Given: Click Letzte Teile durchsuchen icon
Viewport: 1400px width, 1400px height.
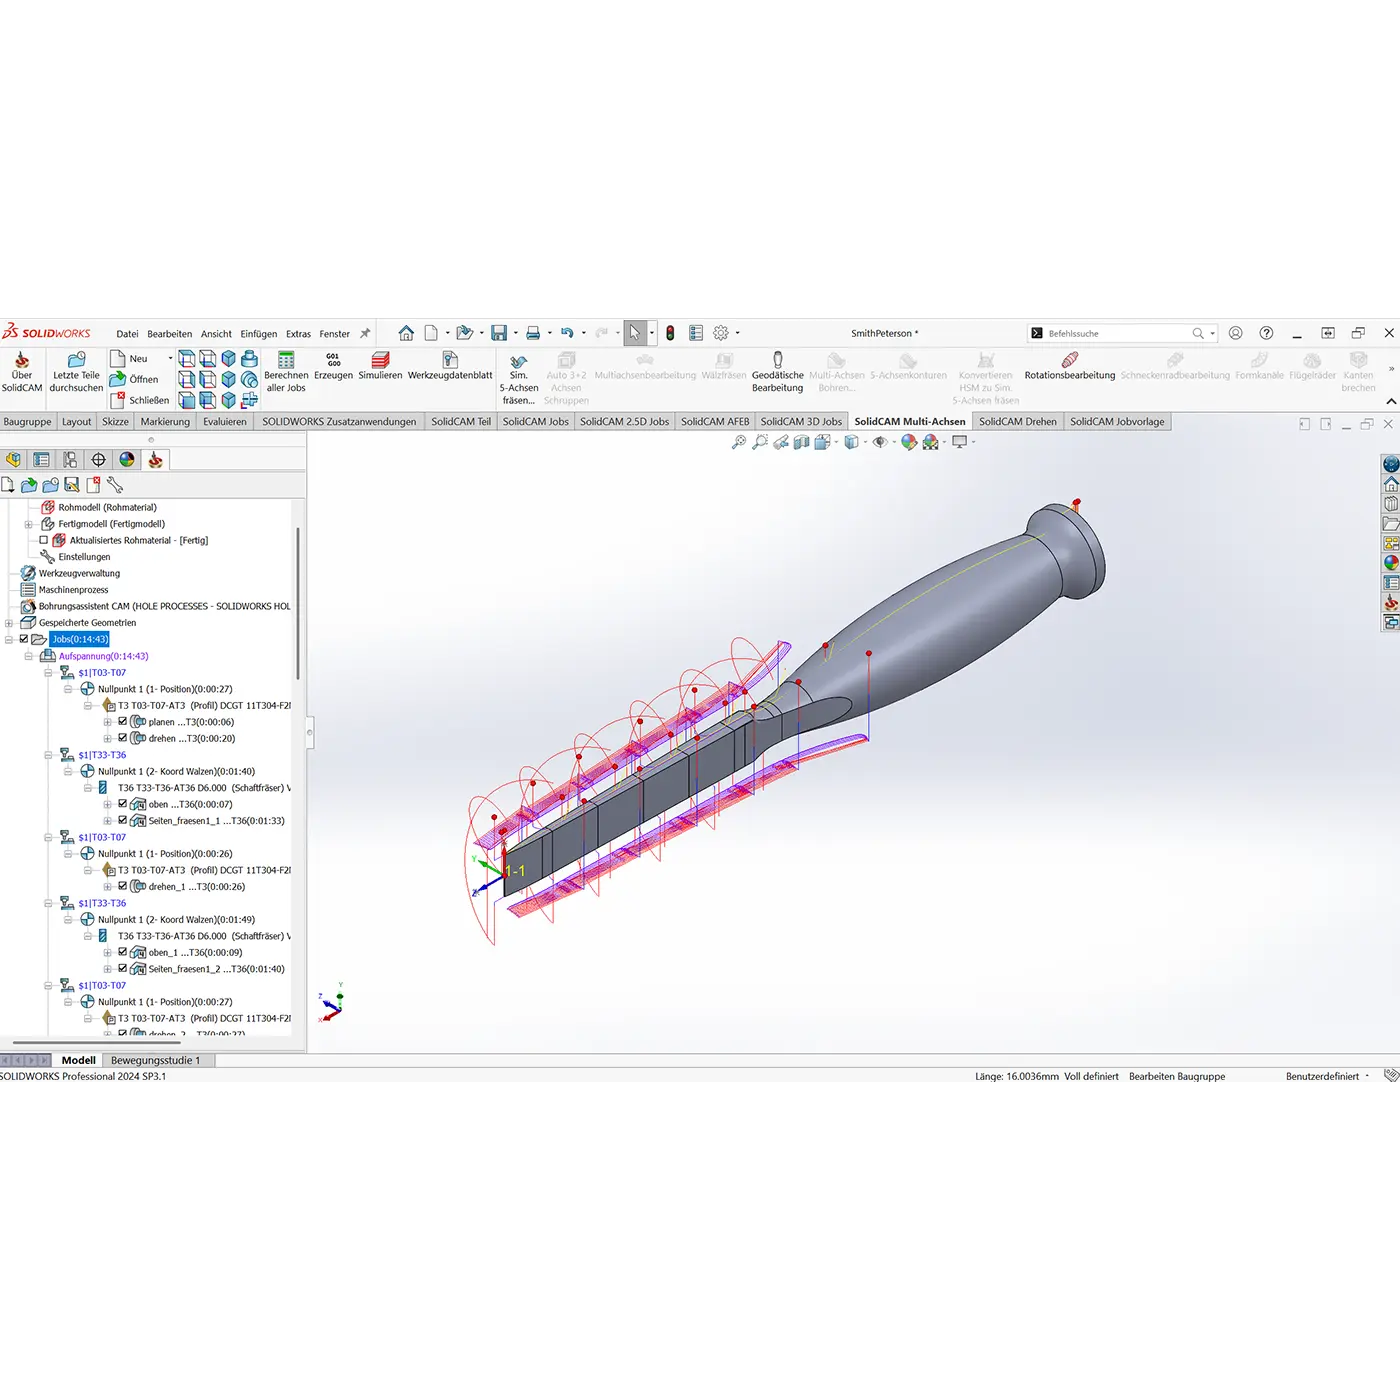Looking at the screenshot, I should 76,359.
